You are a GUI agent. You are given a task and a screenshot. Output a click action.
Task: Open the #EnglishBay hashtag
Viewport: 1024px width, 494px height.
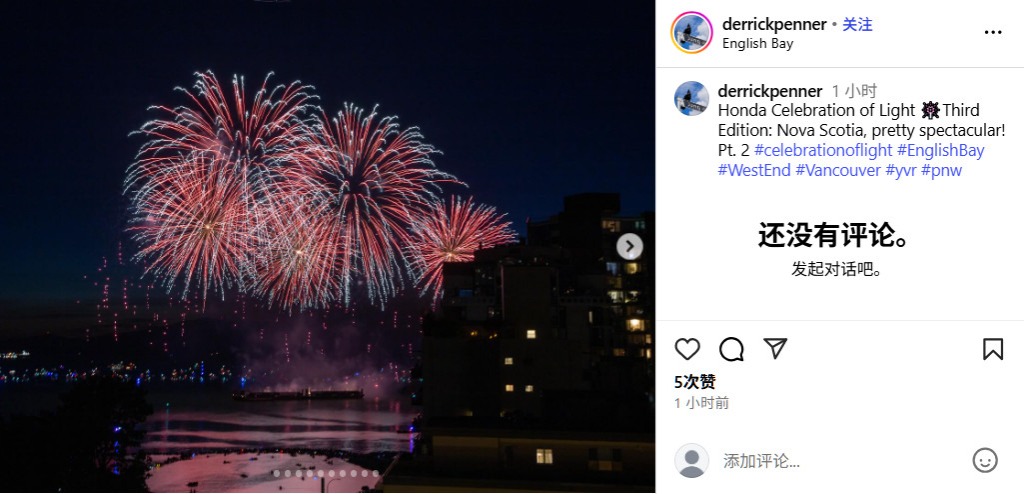pos(940,150)
